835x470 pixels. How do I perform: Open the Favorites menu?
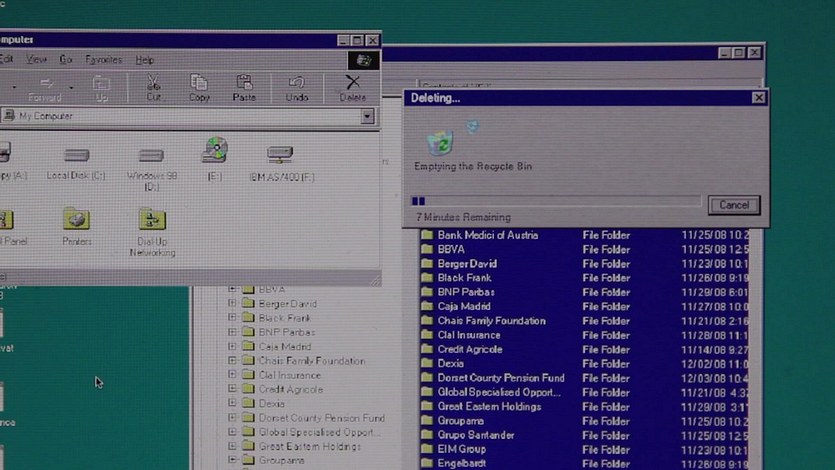tap(103, 60)
